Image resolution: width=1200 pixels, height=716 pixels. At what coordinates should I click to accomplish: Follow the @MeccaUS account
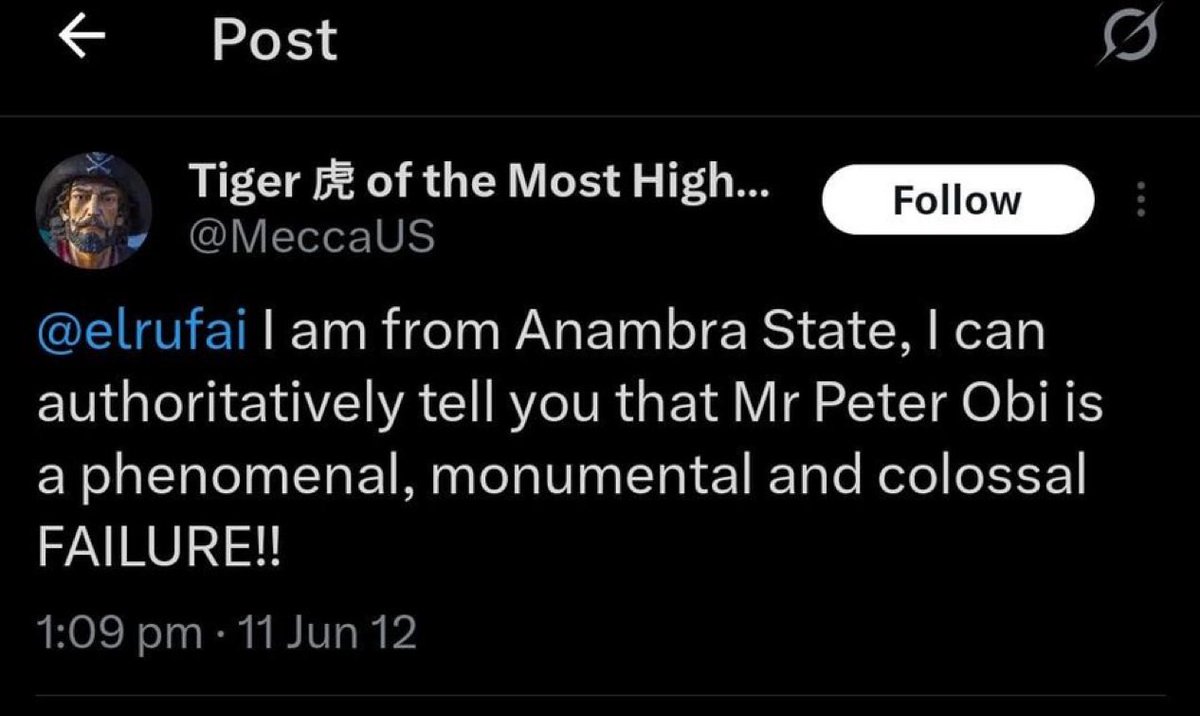pyautogui.click(x=957, y=200)
